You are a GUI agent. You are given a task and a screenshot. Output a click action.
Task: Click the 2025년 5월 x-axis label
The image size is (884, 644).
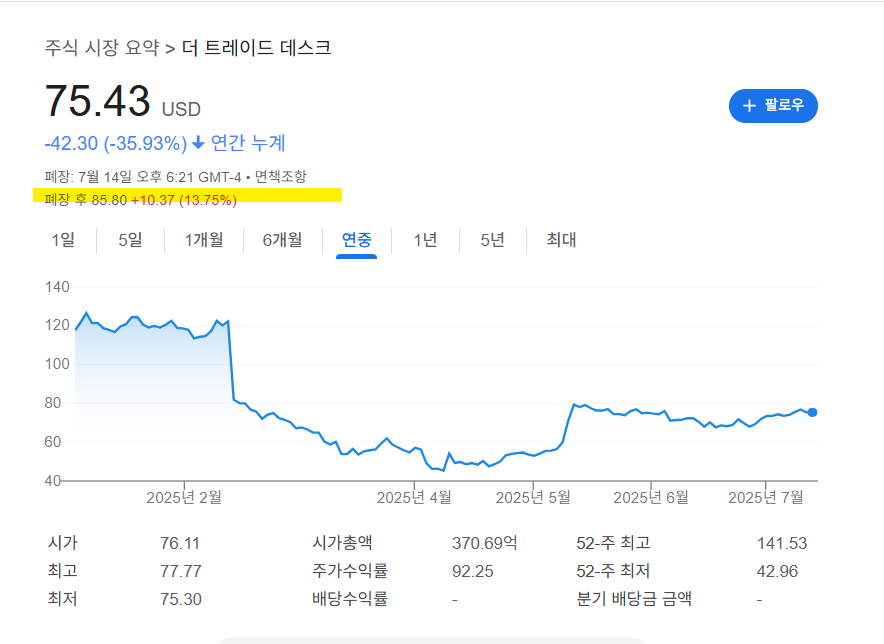point(533,497)
